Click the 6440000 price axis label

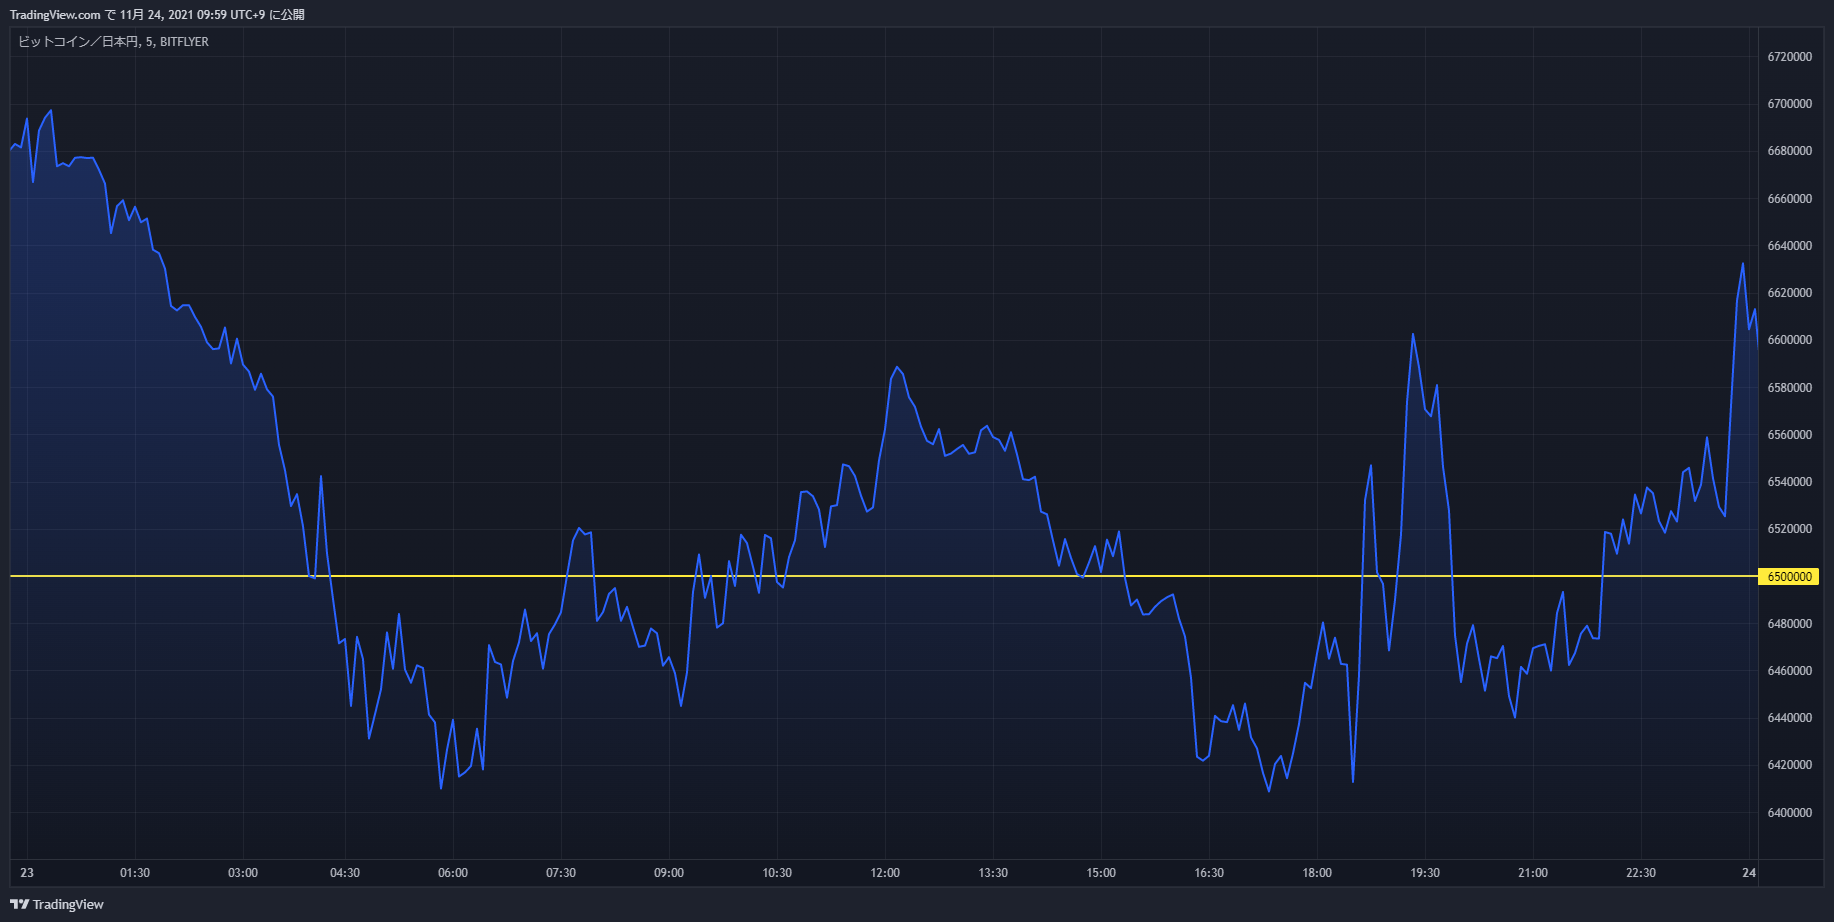pyautogui.click(x=1789, y=718)
